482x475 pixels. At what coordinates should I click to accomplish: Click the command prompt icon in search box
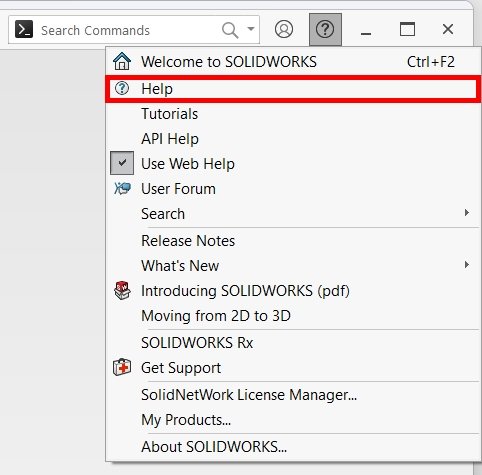pos(24,29)
